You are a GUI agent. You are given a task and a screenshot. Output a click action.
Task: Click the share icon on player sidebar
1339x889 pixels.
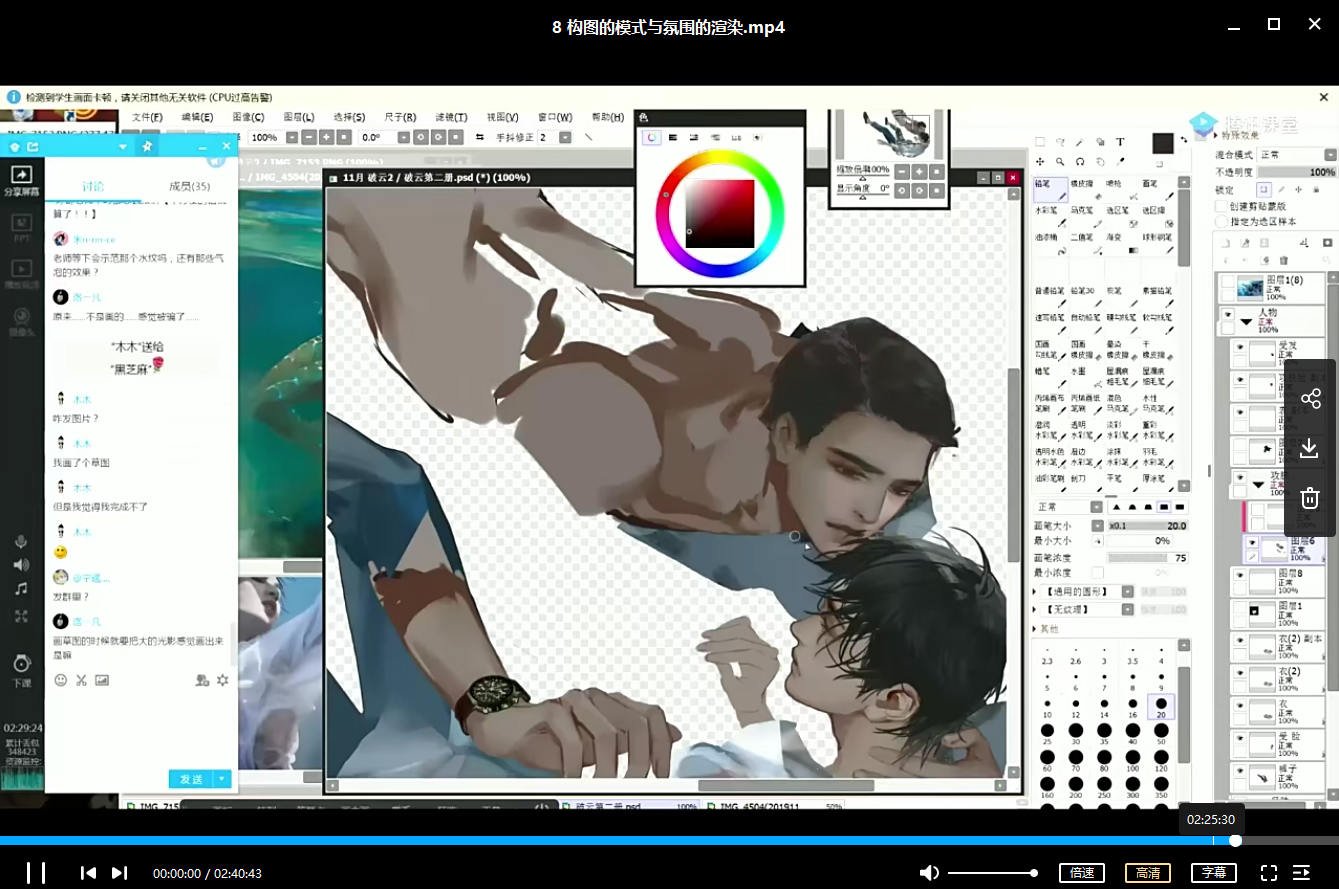1310,399
